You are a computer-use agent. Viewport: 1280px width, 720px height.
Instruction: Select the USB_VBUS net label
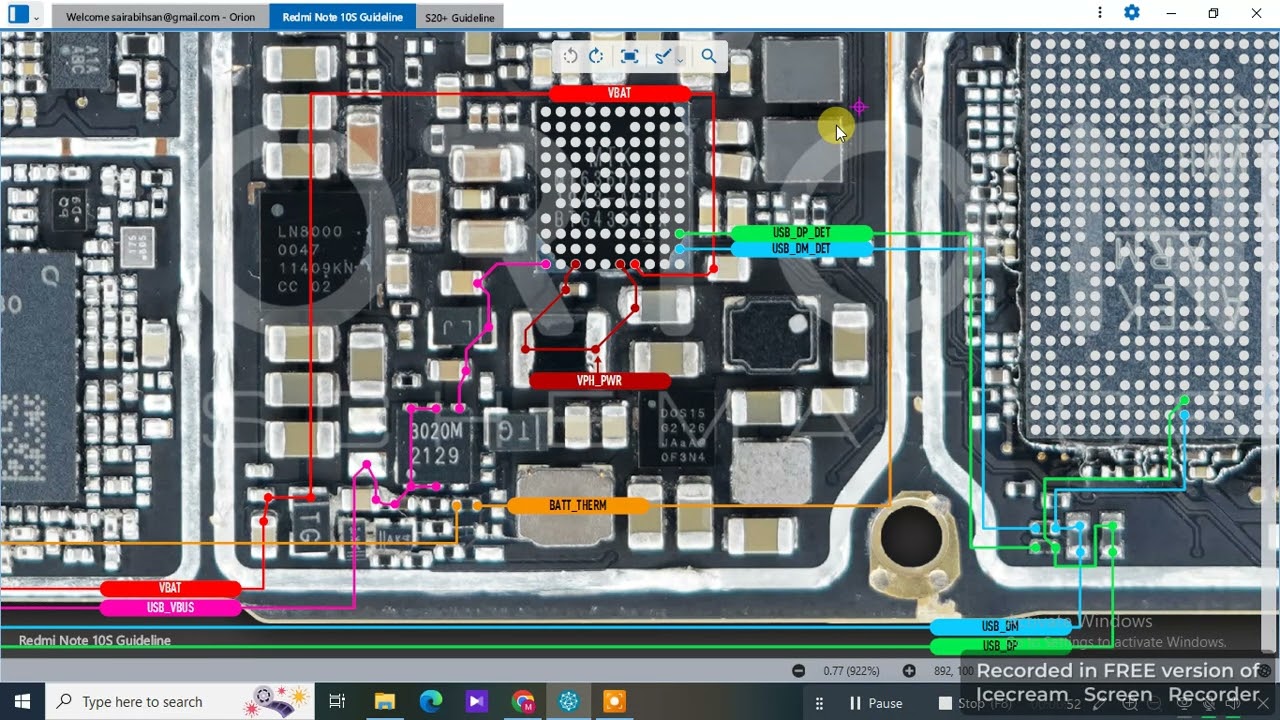[171, 608]
